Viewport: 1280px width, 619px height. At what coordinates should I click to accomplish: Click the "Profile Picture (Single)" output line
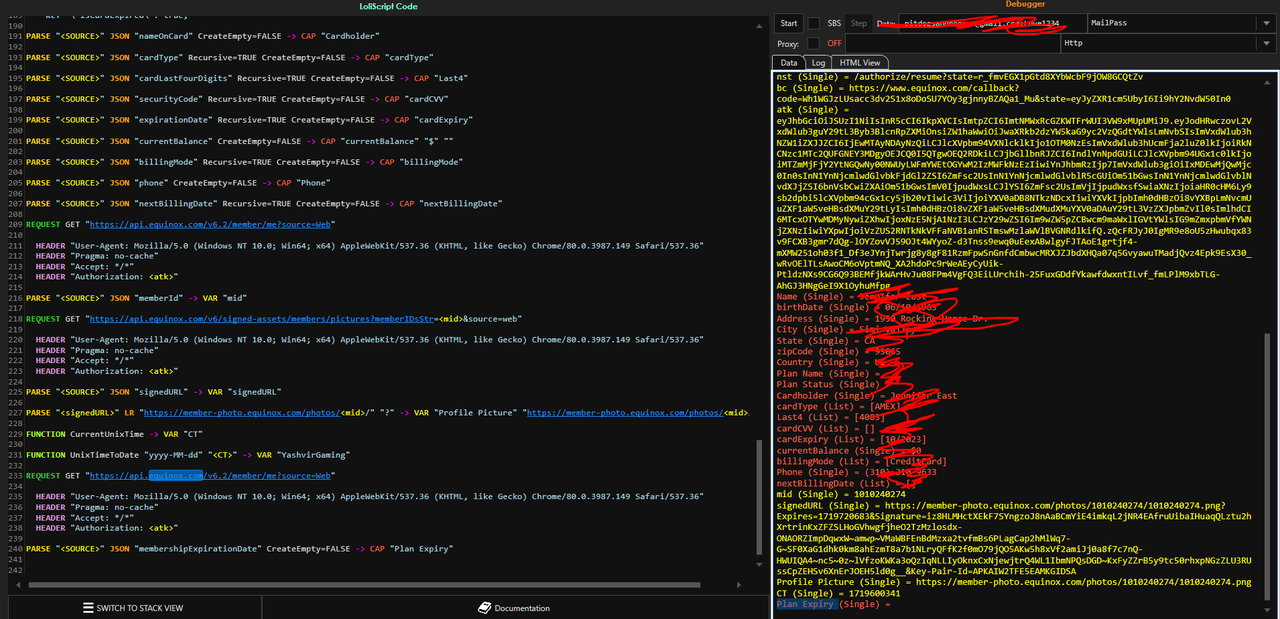coord(1014,582)
